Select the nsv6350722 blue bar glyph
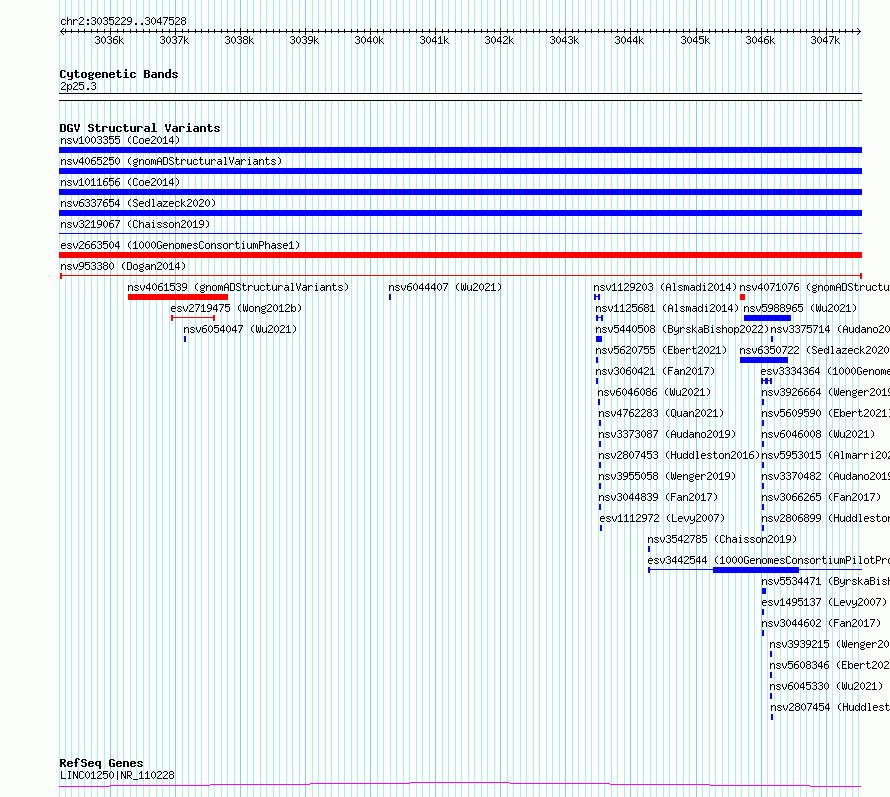890x797 pixels. [x=764, y=360]
